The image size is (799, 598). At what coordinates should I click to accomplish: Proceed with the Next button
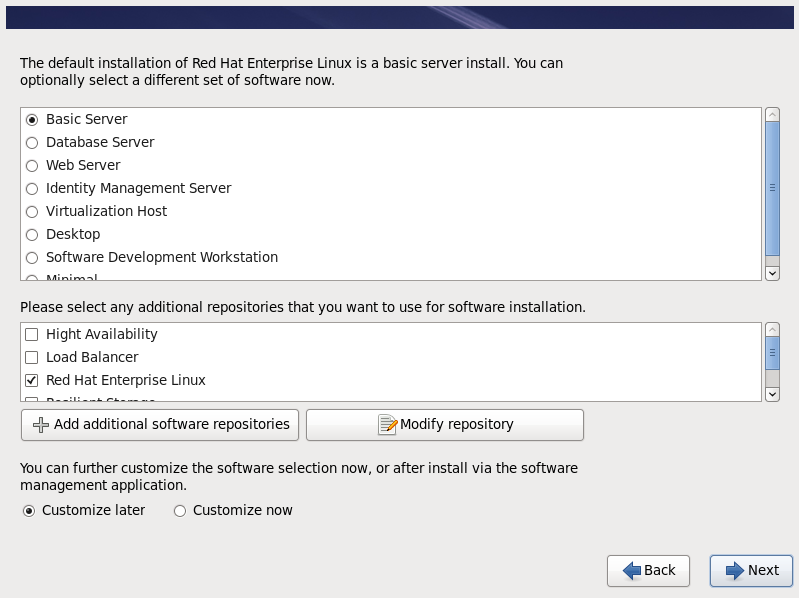[751, 570]
